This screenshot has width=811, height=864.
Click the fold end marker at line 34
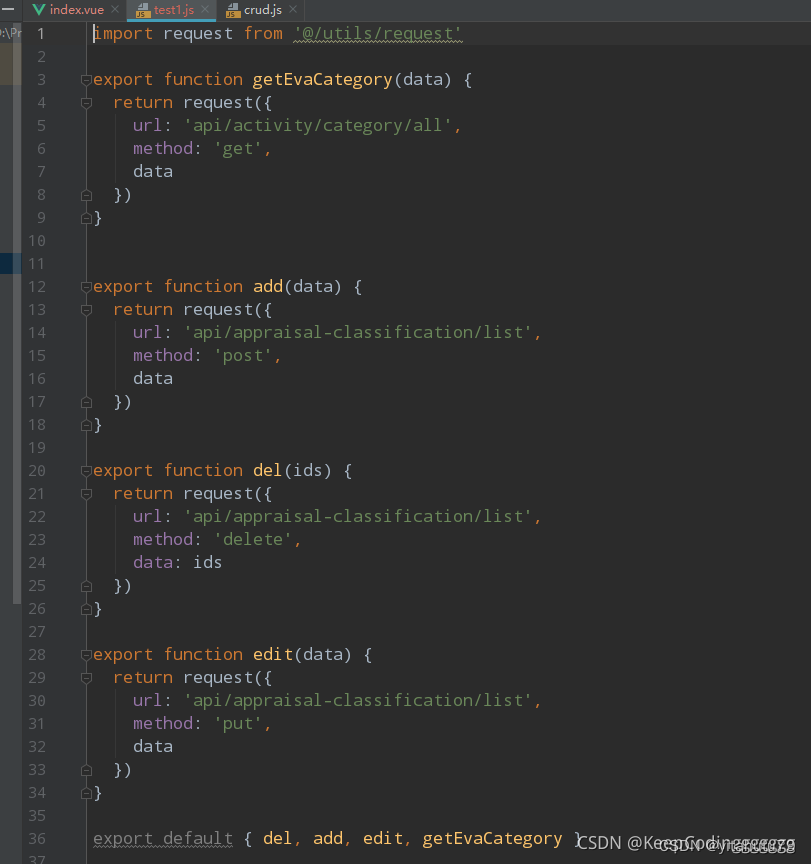[86, 793]
